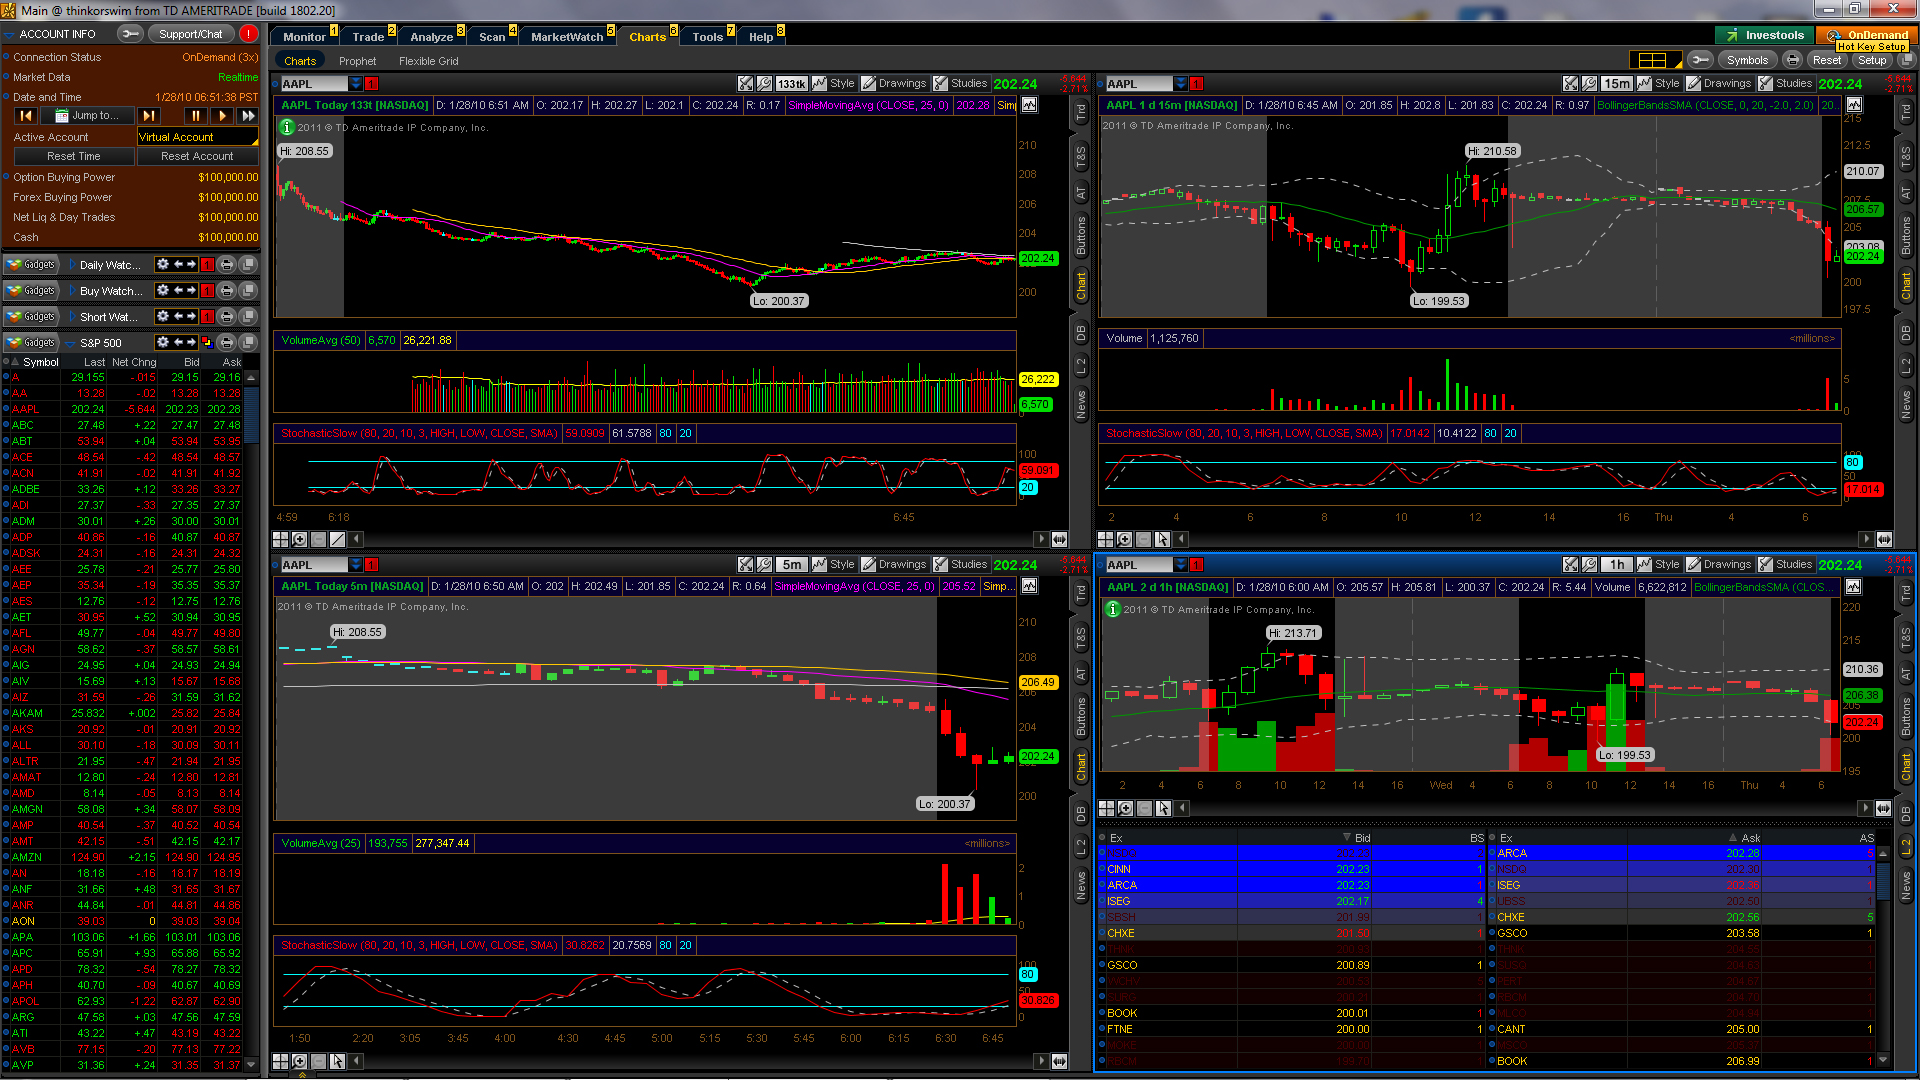
Task: Expand the Short Watchlist gadget
Action: (72, 317)
